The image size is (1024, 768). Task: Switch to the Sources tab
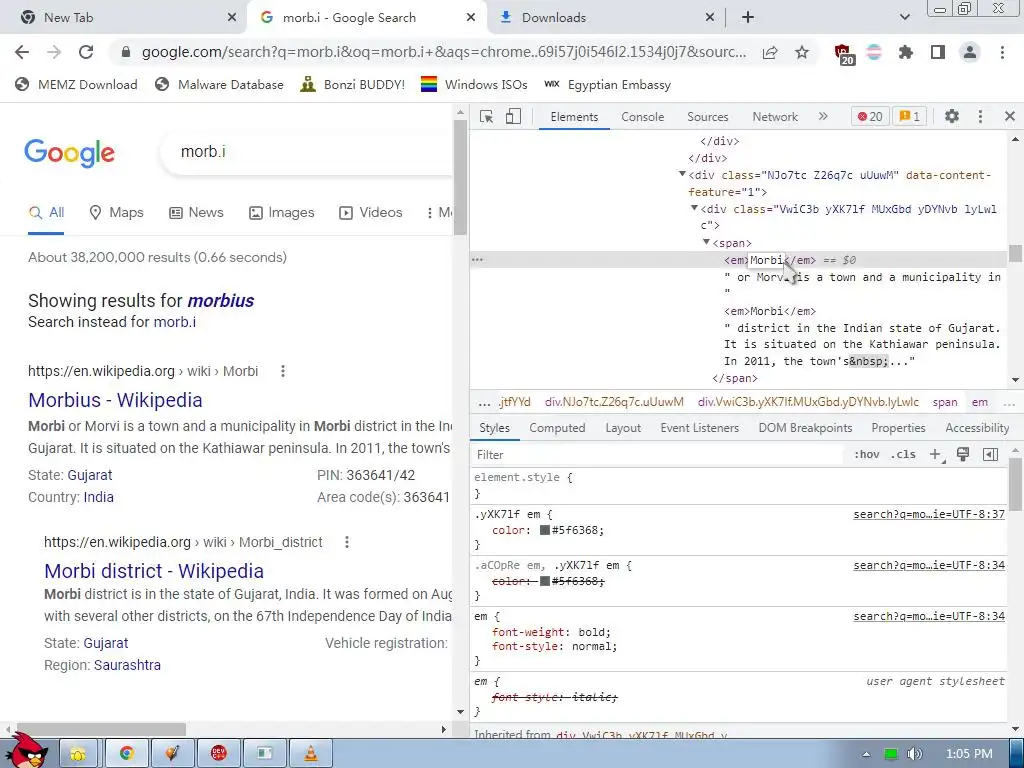(707, 117)
